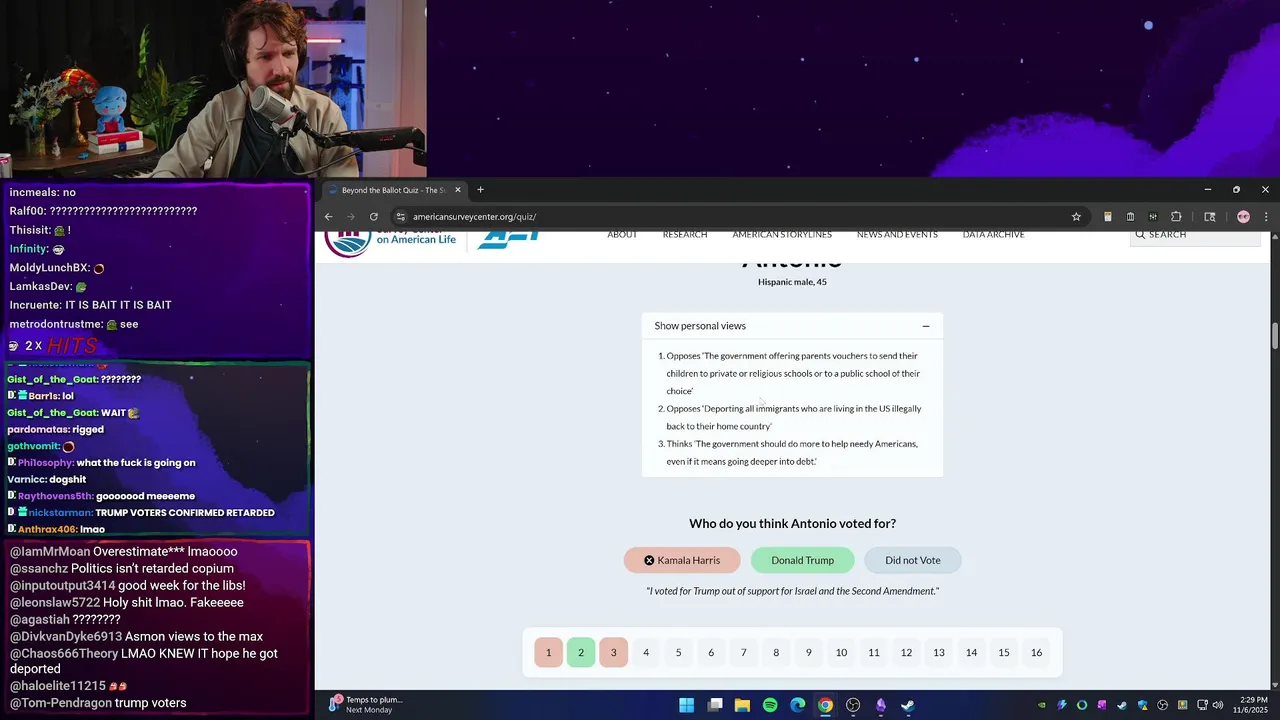Close the Beyond the Ballot Quiz tab
Image resolution: width=1280 pixels, height=720 pixels.
pyautogui.click(x=458, y=190)
